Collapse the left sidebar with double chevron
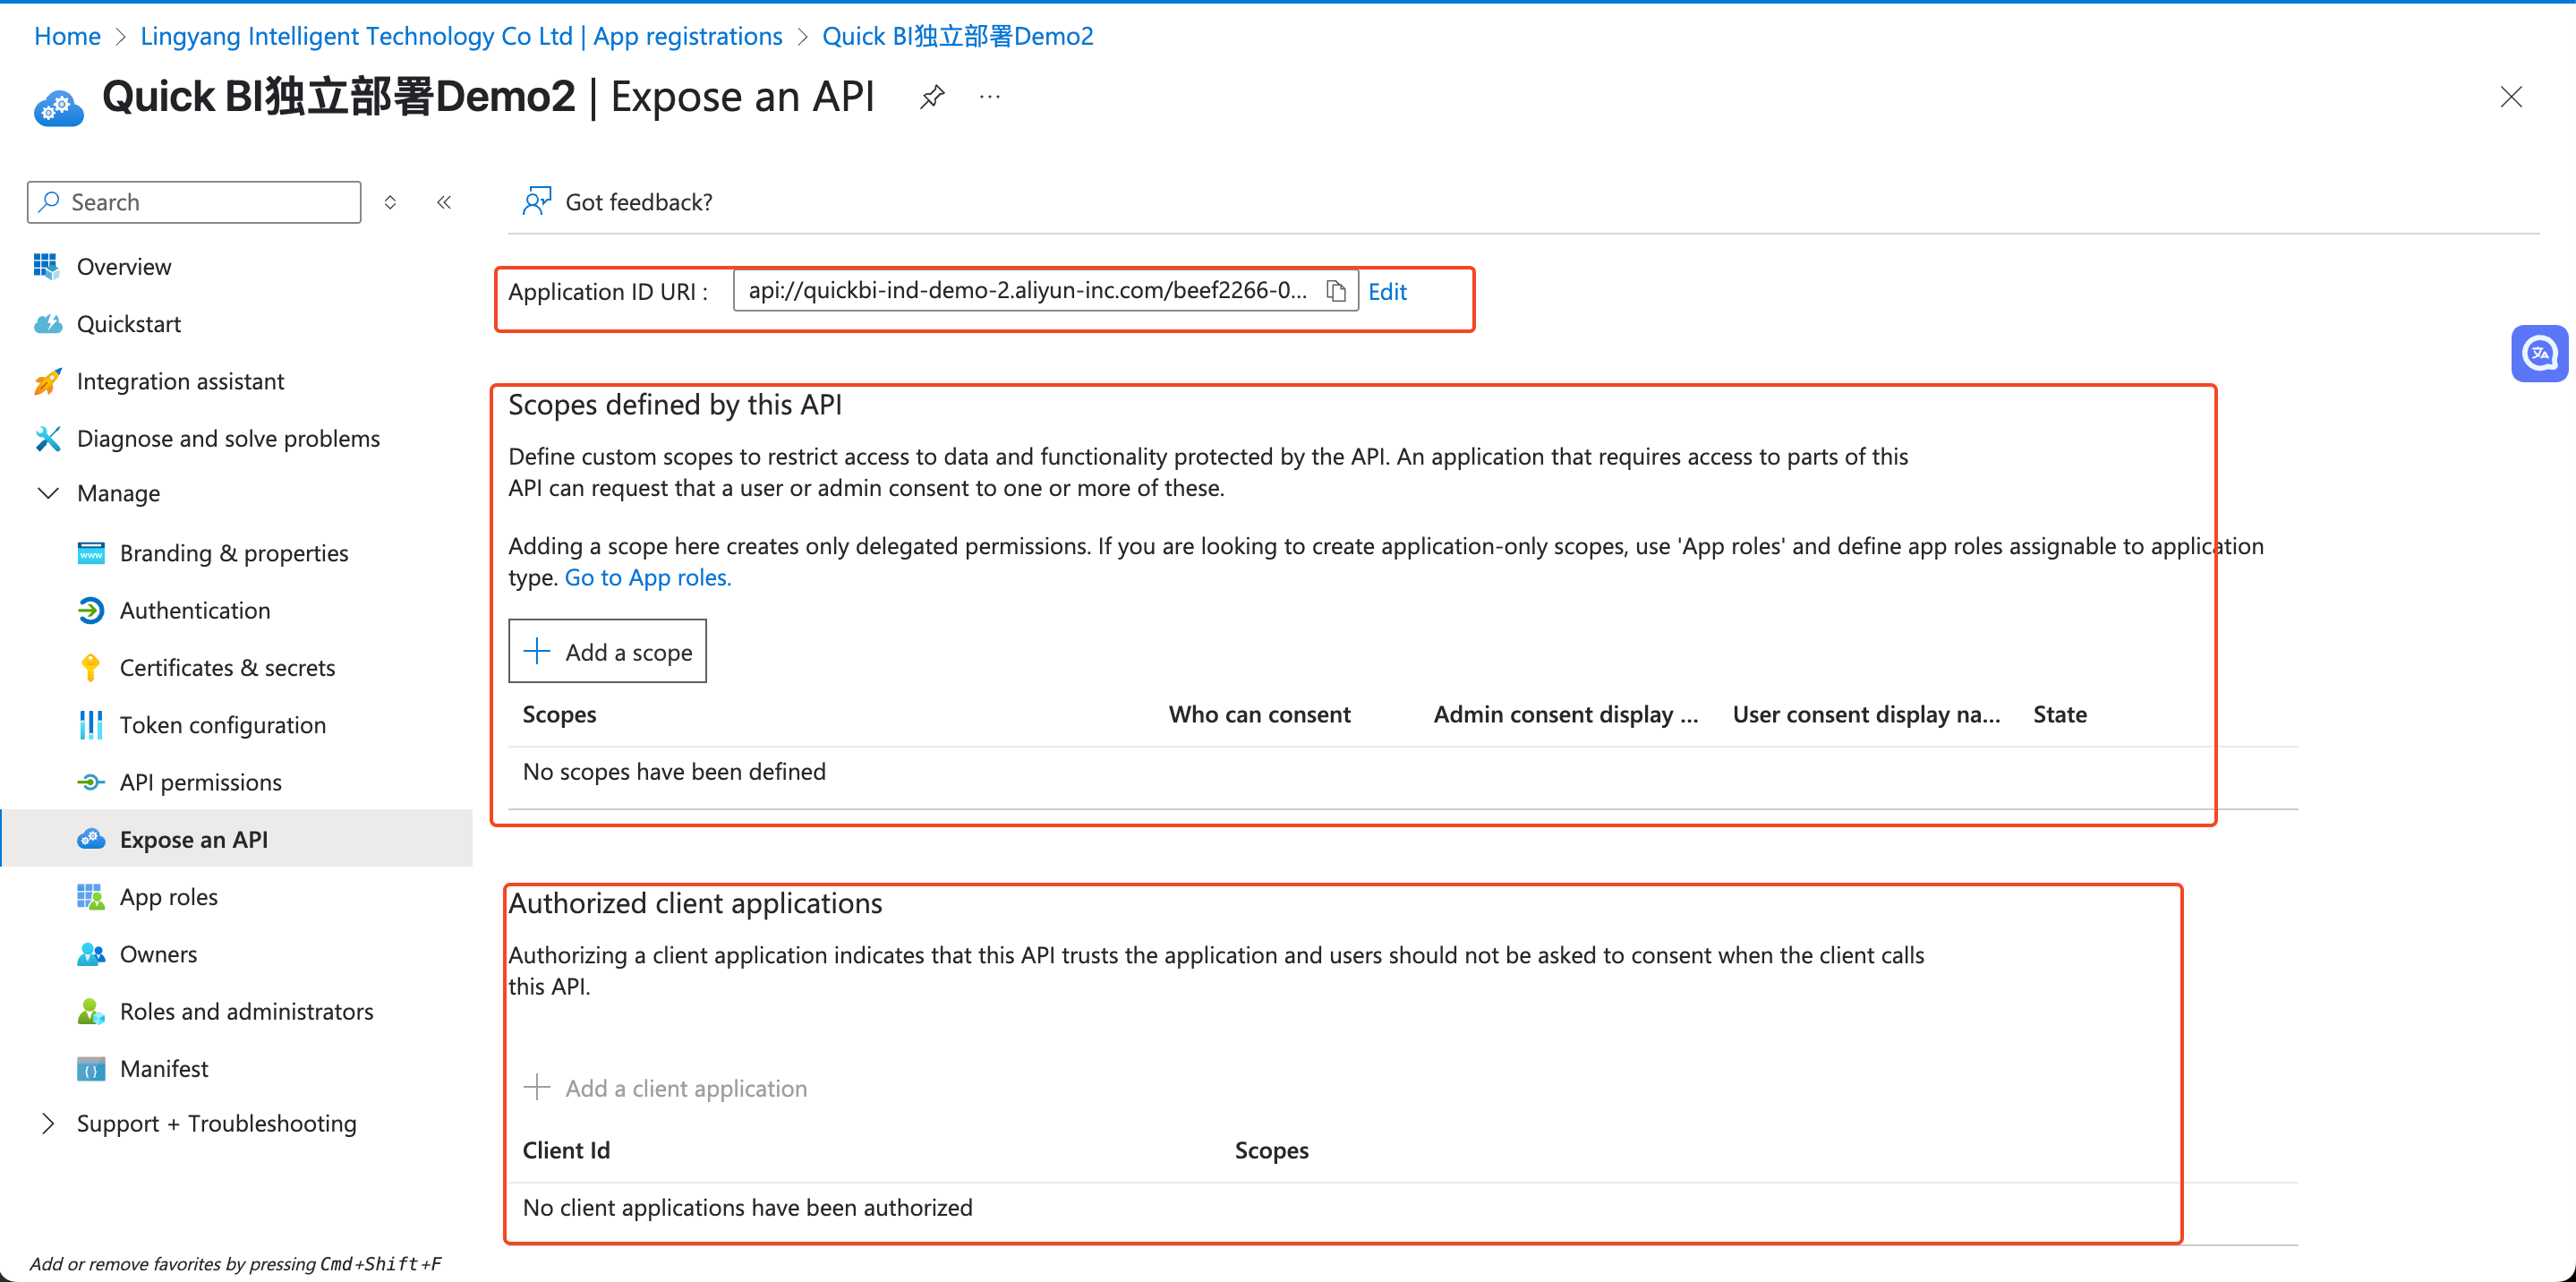The width and height of the screenshot is (2576, 1282). pyautogui.click(x=444, y=202)
